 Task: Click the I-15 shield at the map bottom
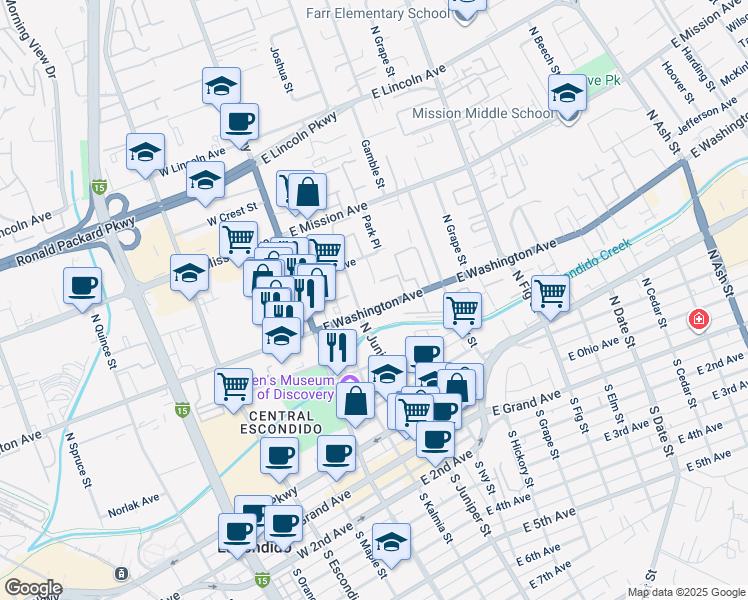pyautogui.click(x=262, y=579)
